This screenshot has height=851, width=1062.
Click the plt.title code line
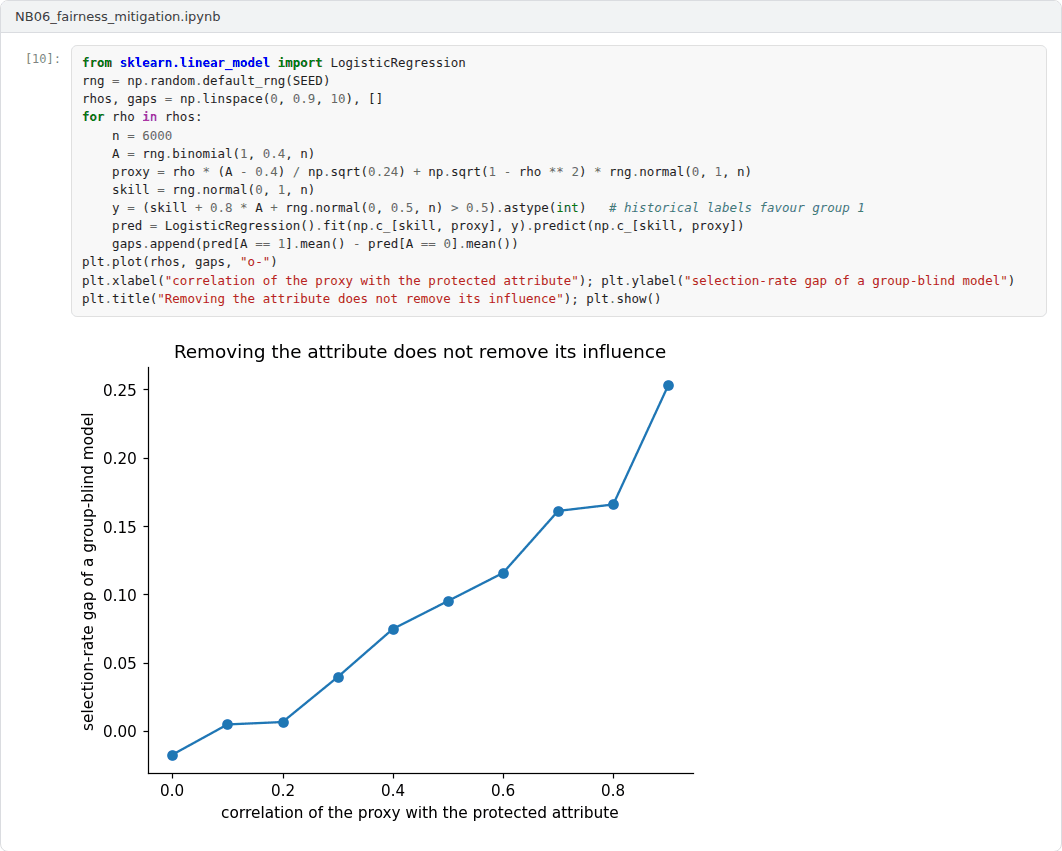[371, 299]
